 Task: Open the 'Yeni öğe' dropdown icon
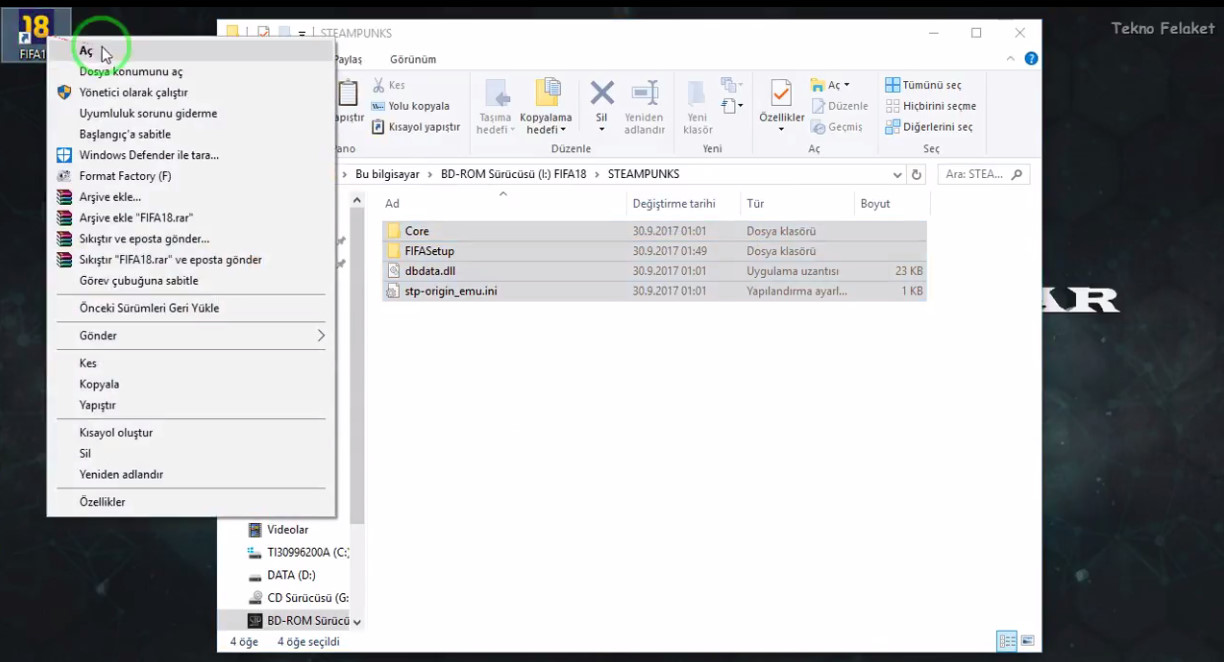[733, 85]
